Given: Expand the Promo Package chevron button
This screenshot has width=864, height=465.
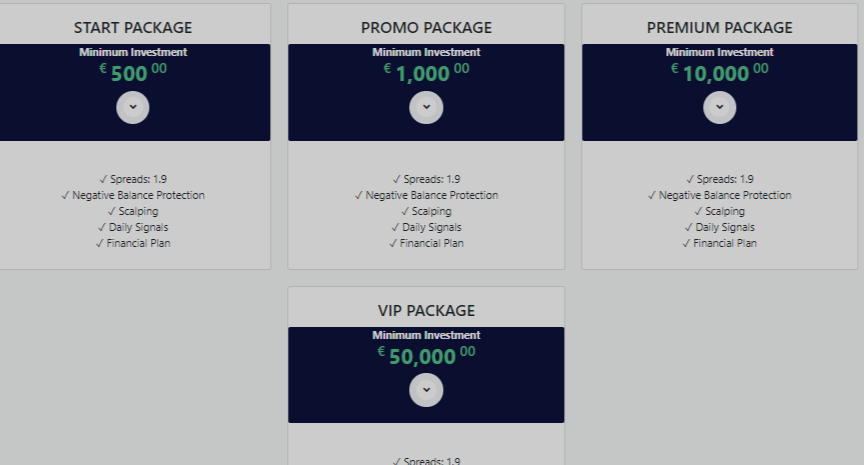Looking at the screenshot, I should pos(426,107).
